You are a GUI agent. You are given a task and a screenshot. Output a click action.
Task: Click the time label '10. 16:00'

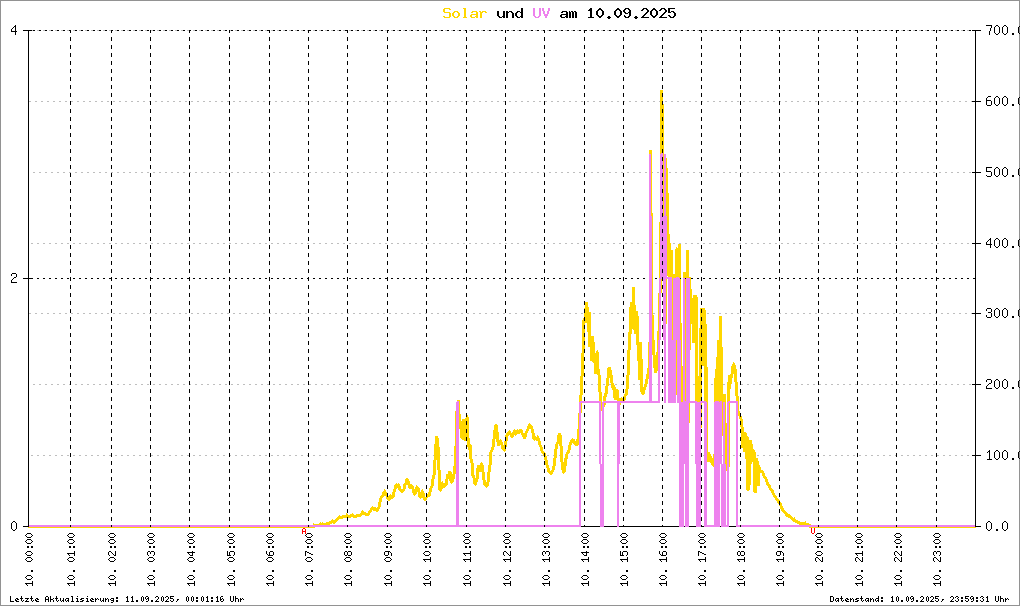click(664, 559)
